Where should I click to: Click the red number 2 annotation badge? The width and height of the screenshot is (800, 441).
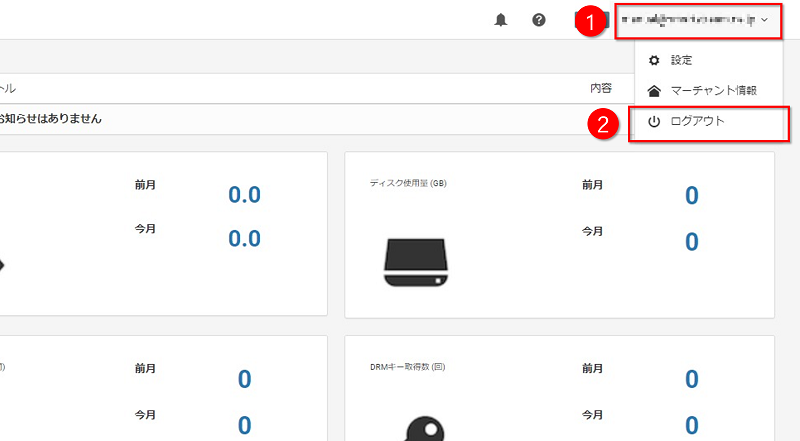click(603, 126)
